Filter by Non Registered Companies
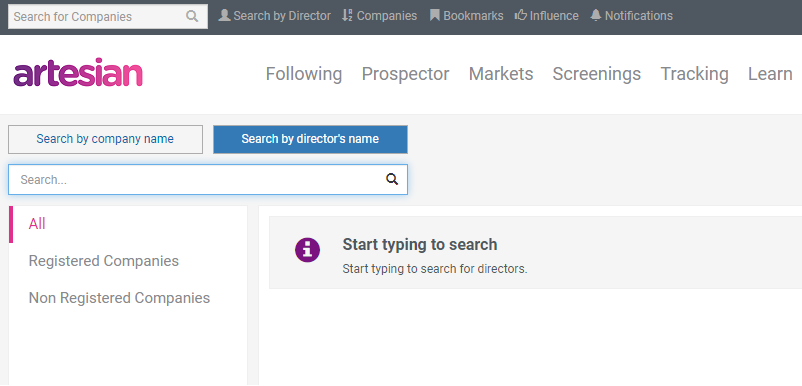Screen dimensions: 802x386 click(119, 298)
